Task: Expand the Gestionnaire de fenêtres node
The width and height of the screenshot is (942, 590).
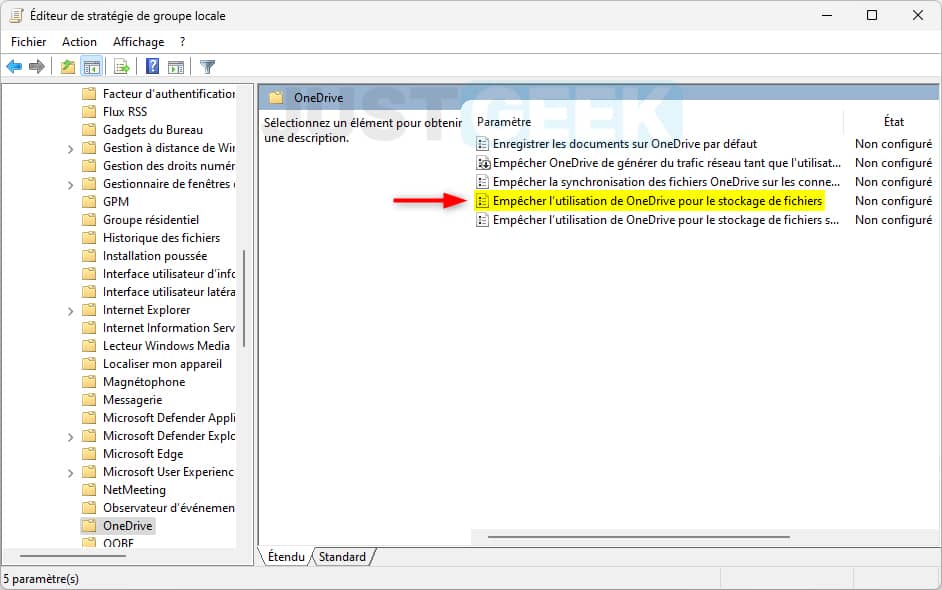Action: (x=70, y=184)
